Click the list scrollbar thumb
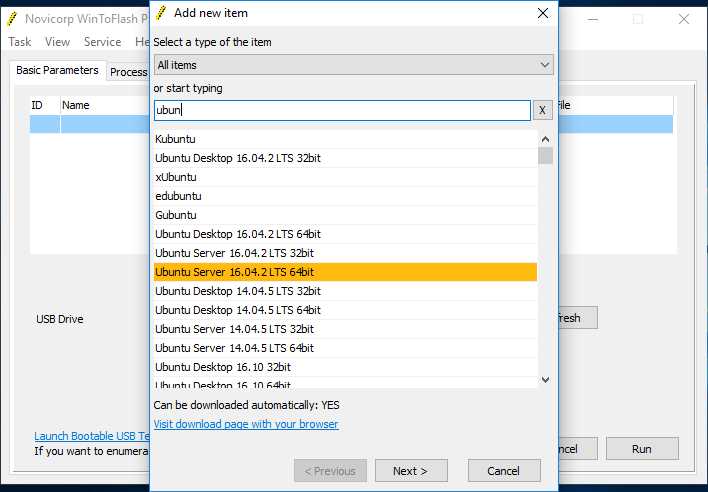The width and height of the screenshot is (708, 492). [x=545, y=156]
